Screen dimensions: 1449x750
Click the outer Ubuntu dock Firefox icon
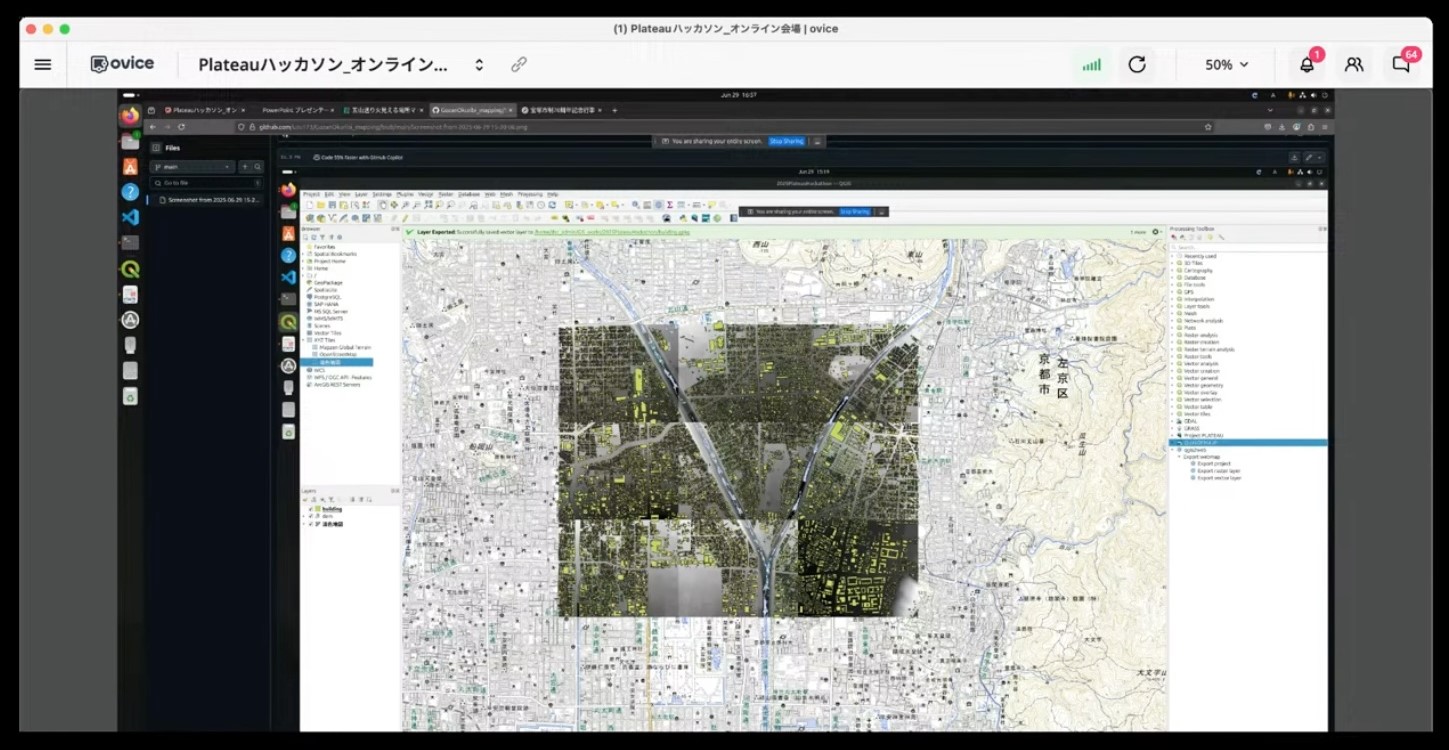130,115
